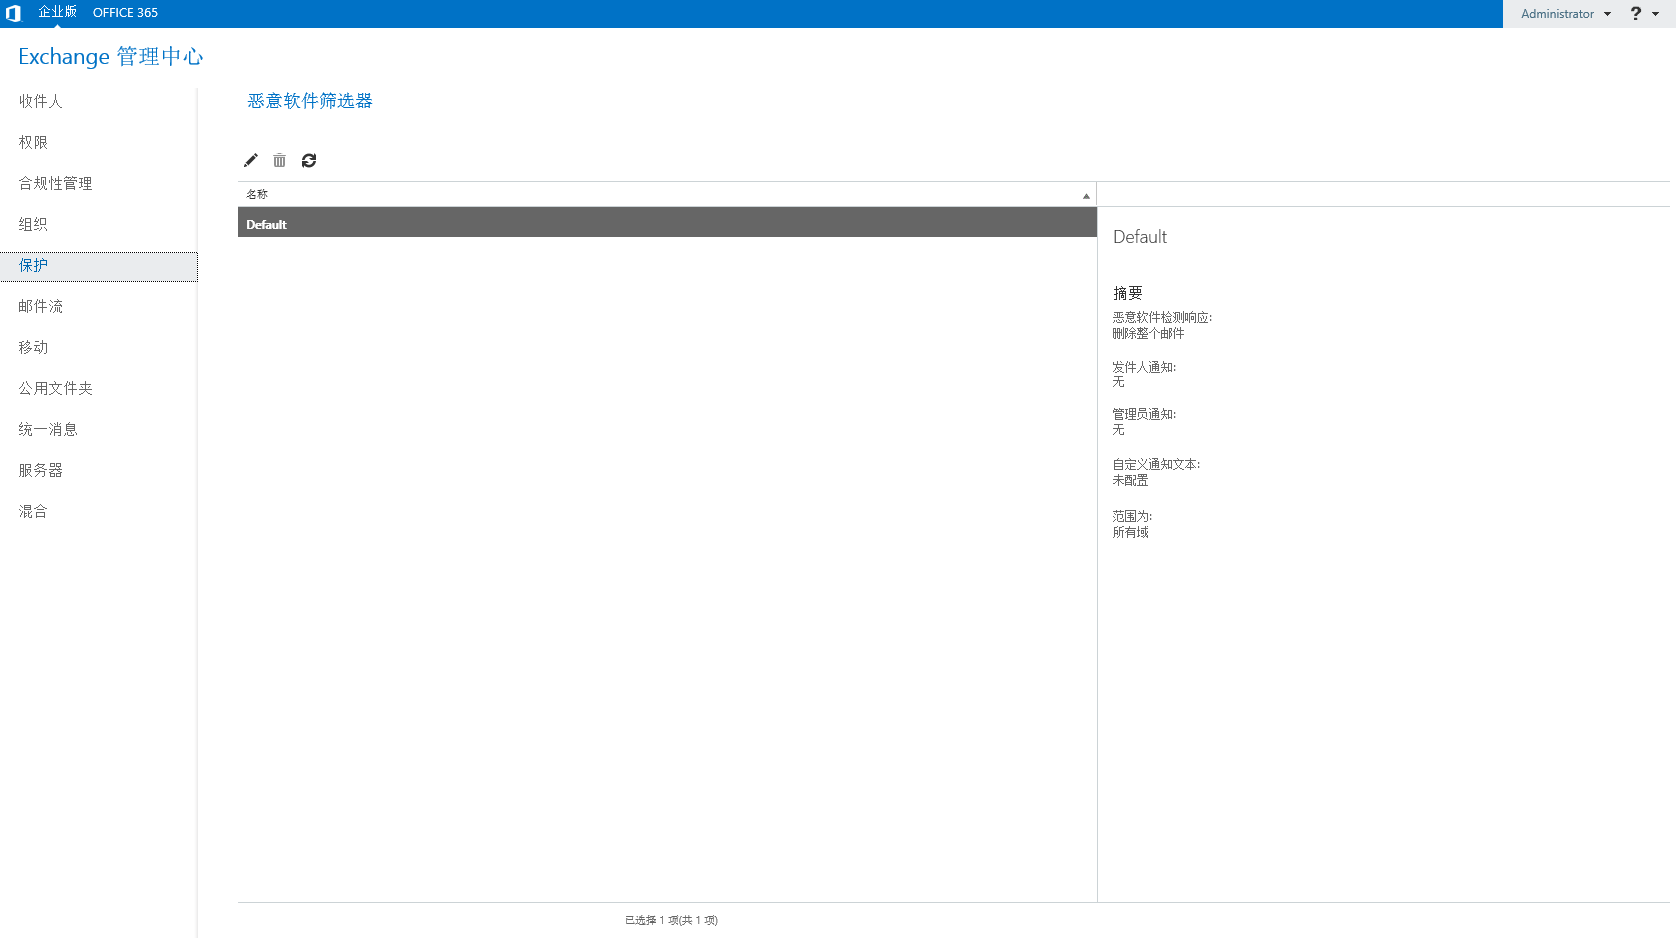
Task: Click the Default heading in details pane
Action: coord(1140,237)
